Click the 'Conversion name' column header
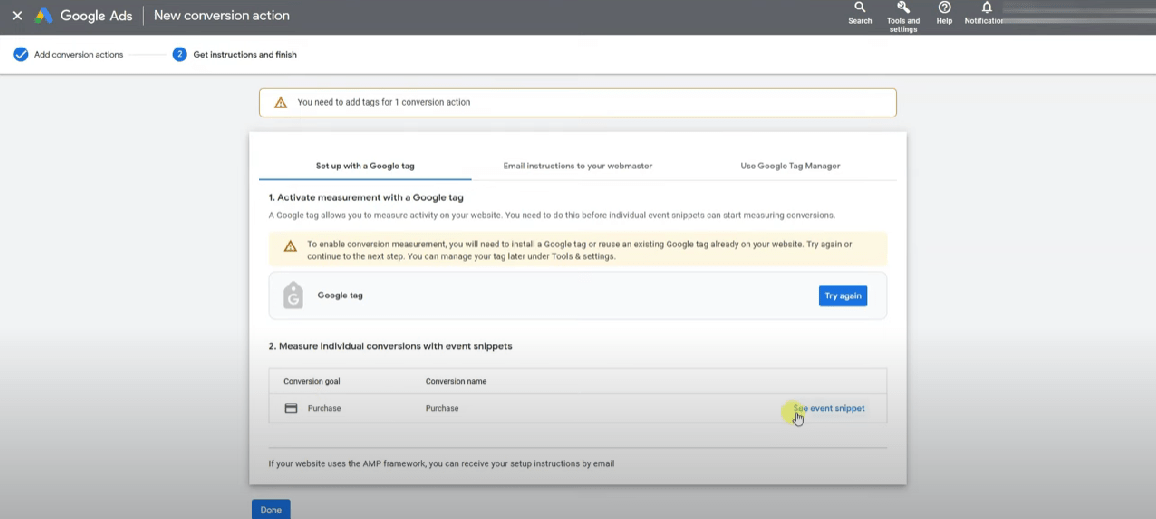This screenshot has width=1156, height=519. point(456,381)
